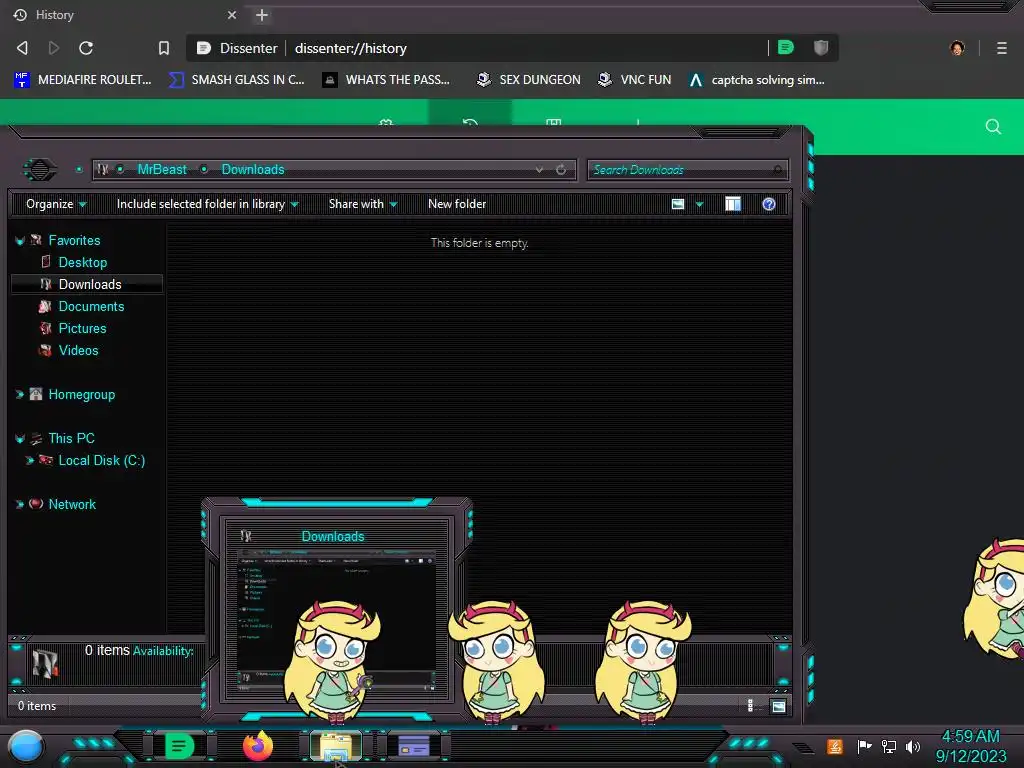Select Desktop in Favorites
1024x768 pixels.
tap(83, 263)
